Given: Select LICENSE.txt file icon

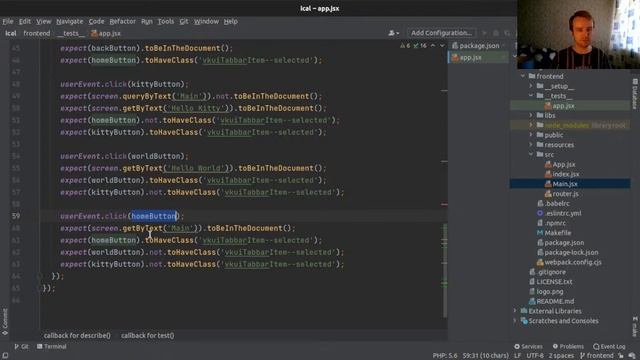Looking at the screenshot, I should pyautogui.click(x=532, y=282).
